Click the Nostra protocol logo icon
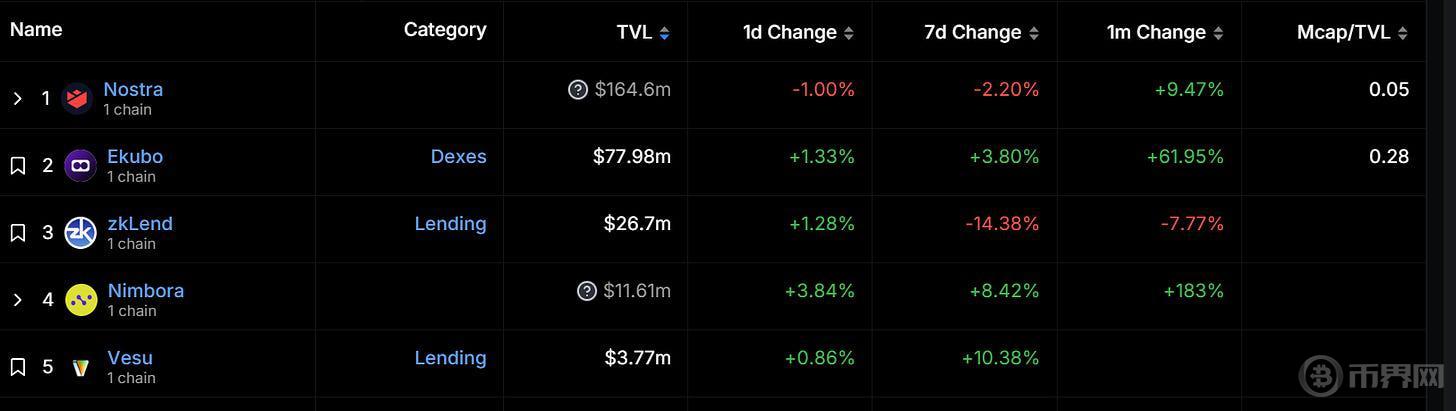The image size is (1456, 411). (78, 98)
